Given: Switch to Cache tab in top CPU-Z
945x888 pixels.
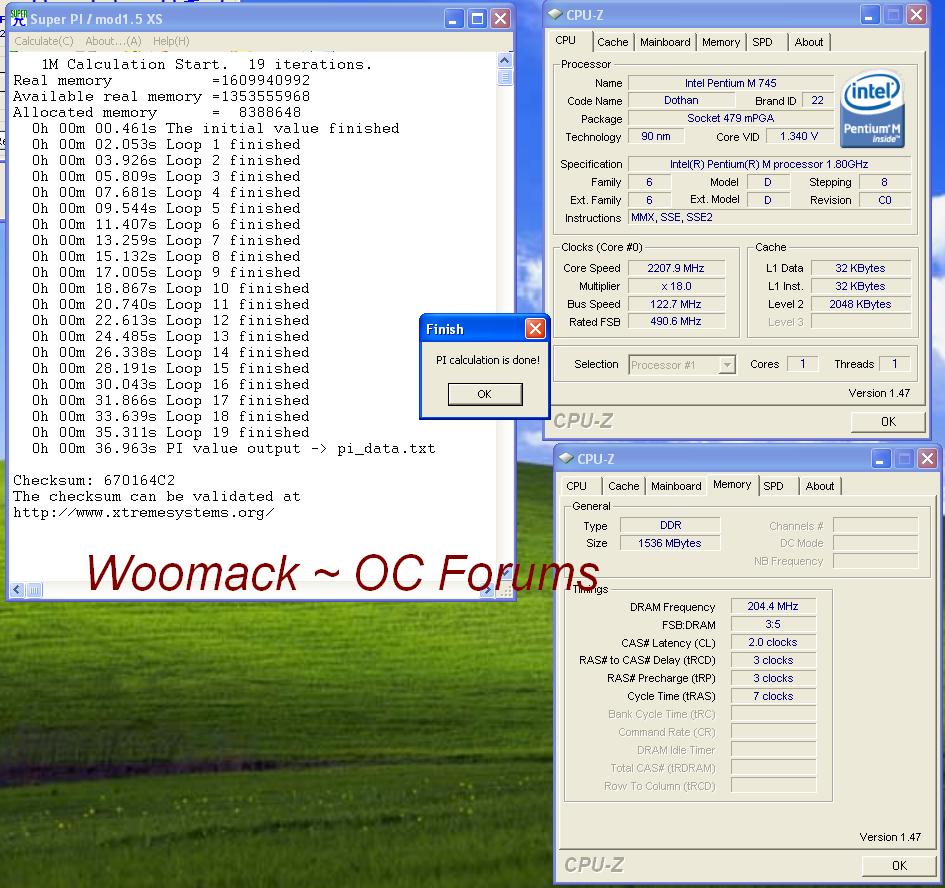Looking at the screenshot, I should coord(612,42).
